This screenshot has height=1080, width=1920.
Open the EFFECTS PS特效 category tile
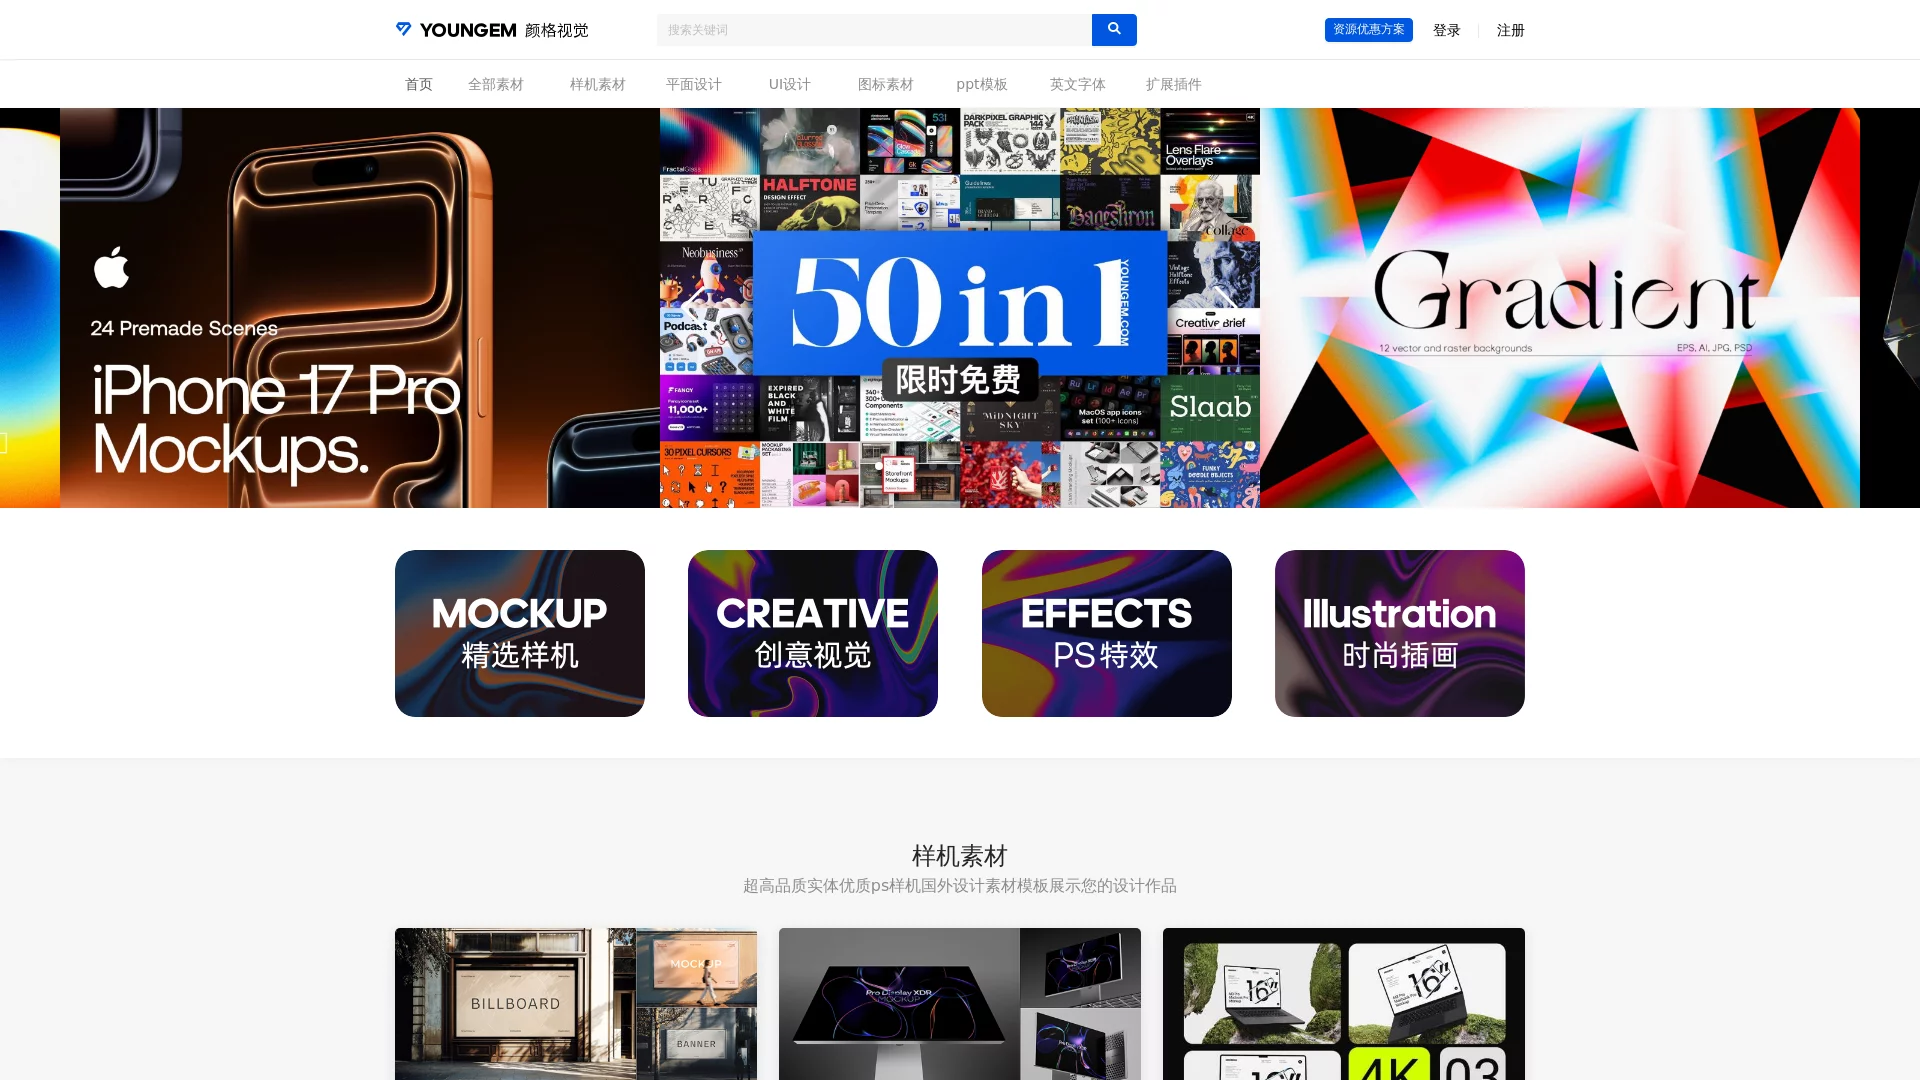point(1106,633)
